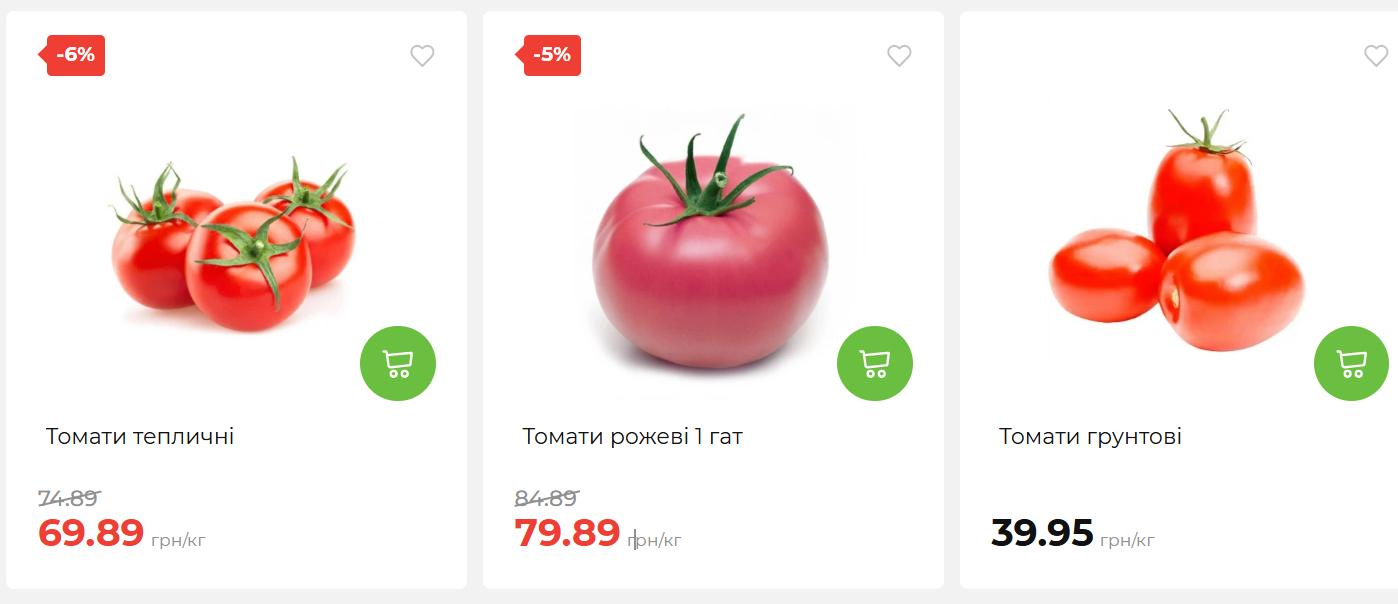Favorite Томати грунтові with heart icon
The width and height of the screenshot is (1398, 604).
click(1376, 56)
